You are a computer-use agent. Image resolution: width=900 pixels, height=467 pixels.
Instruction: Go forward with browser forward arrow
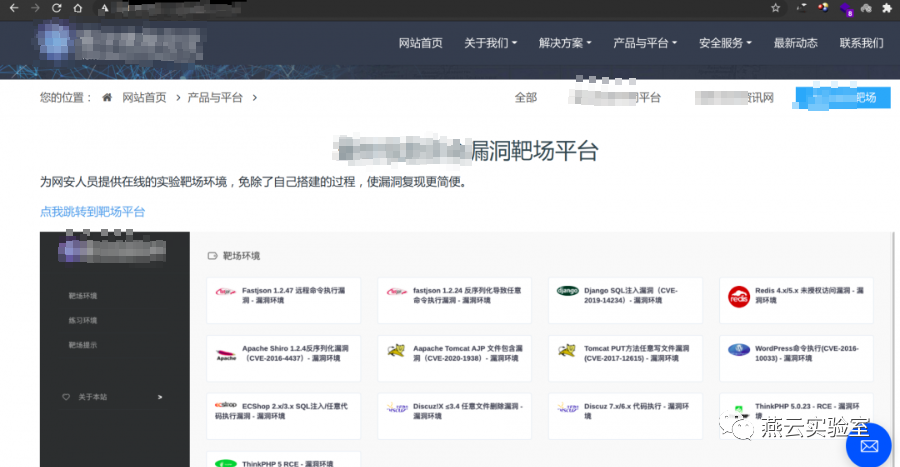click(x=35, y=8)
